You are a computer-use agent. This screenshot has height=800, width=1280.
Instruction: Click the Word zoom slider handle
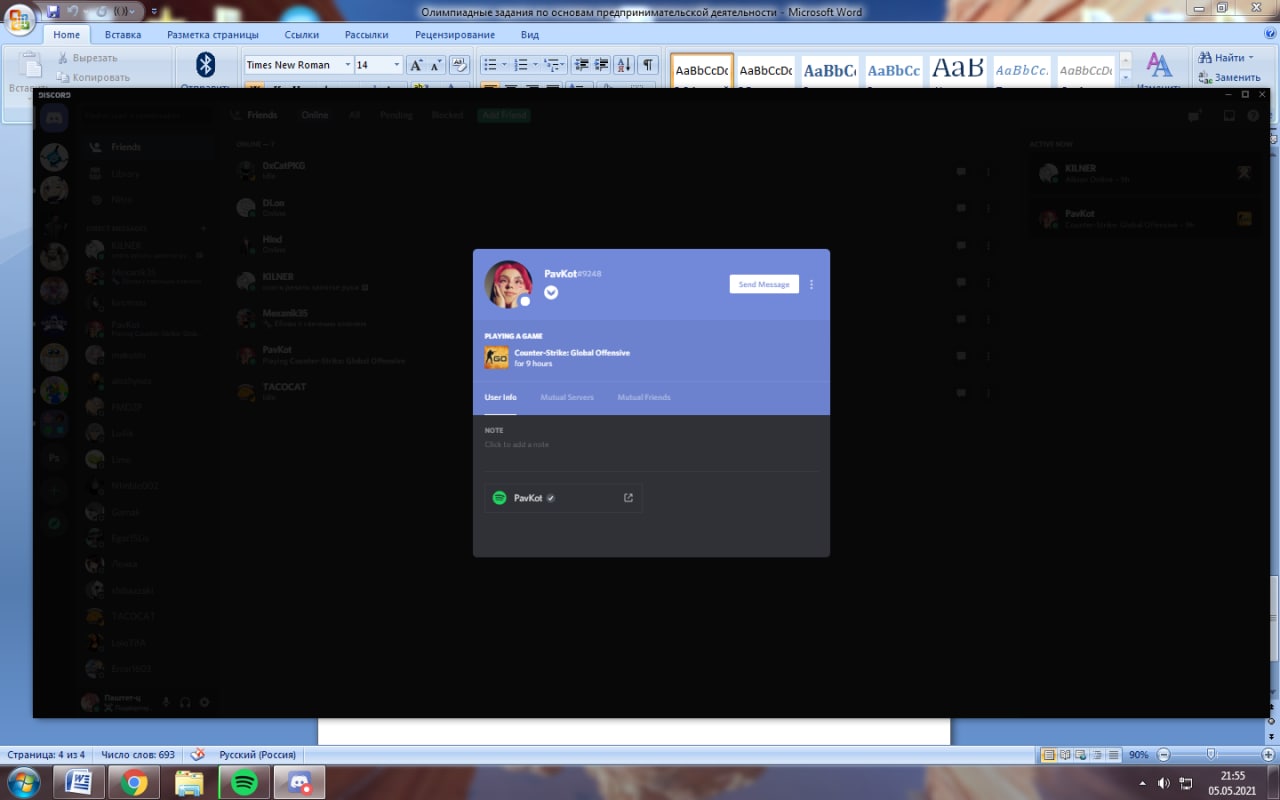(1211, 754)
